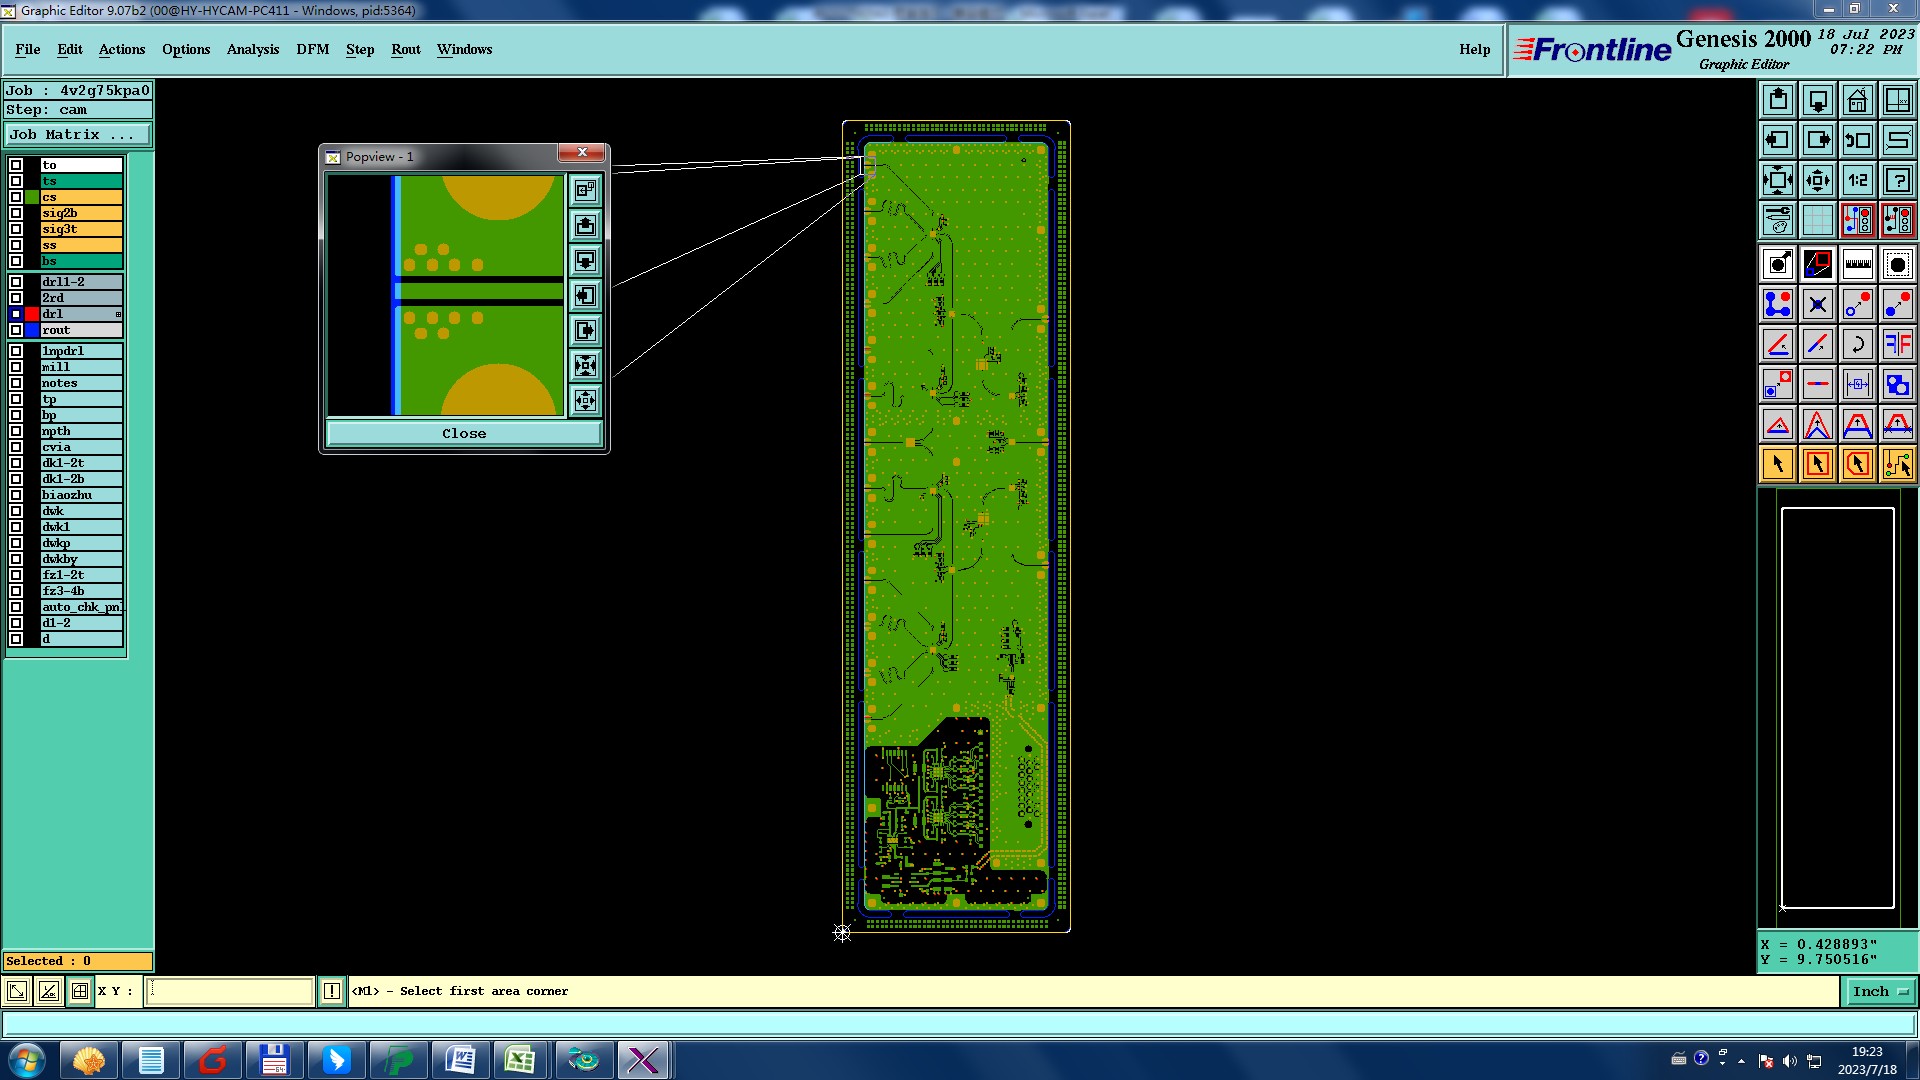Click the Home view icon
This screenshot has width=1920, height=1080.
1857,100
